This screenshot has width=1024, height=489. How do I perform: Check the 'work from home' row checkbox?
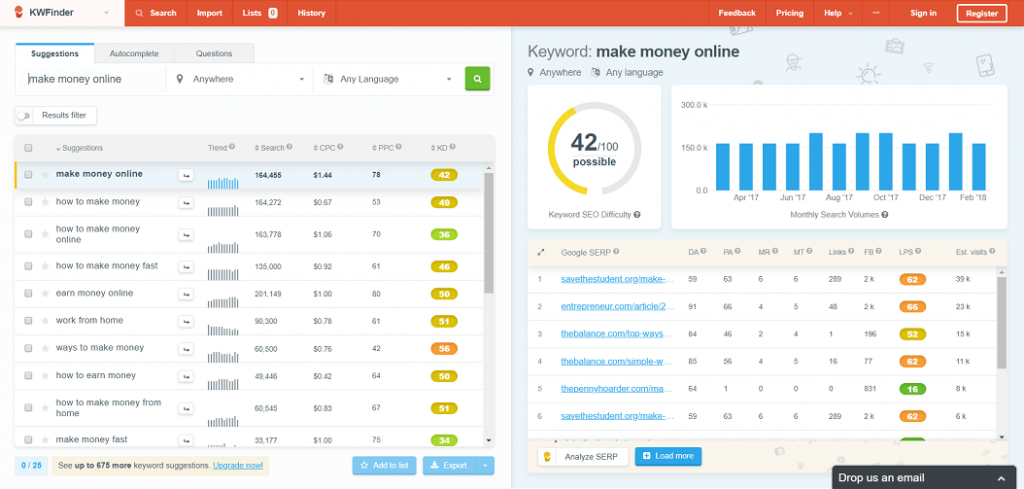(x=28, y=321)
